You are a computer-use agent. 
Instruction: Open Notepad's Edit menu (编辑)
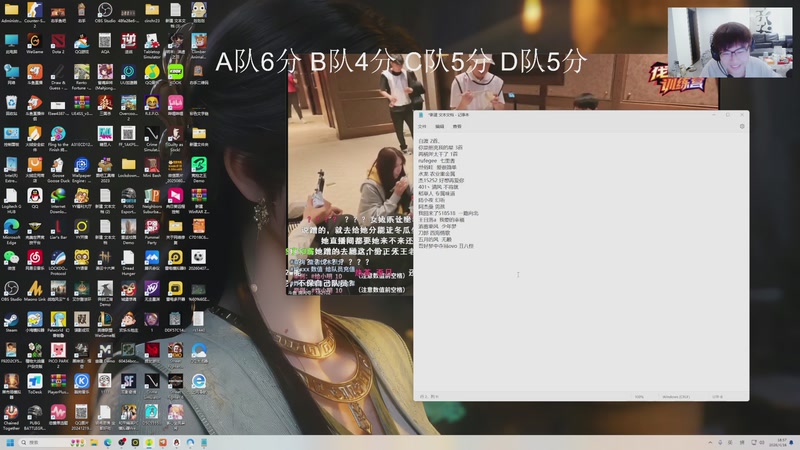(x=440, y=126)
